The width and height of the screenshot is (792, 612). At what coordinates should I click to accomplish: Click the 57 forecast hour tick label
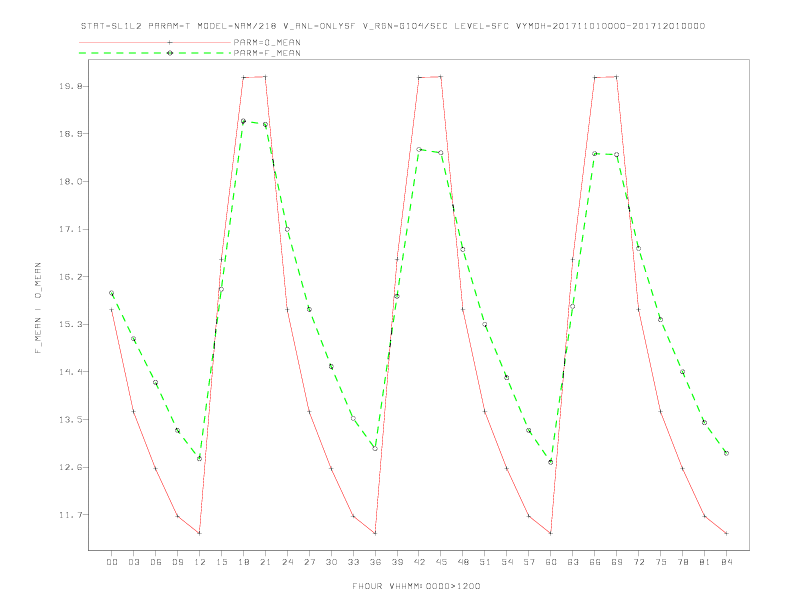529,562
